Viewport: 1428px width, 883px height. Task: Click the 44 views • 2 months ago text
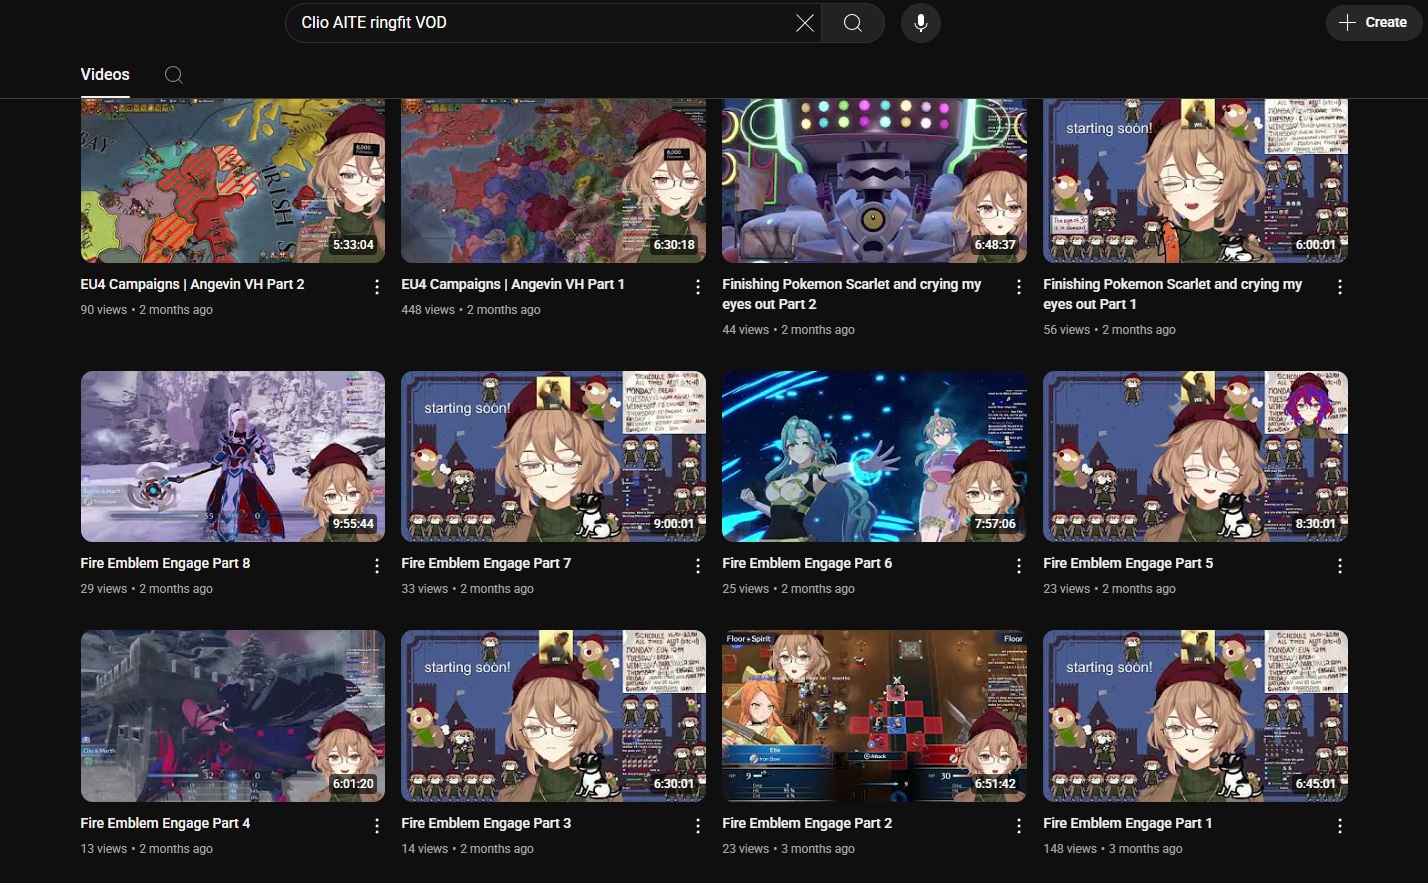click(x=789, y=330)
